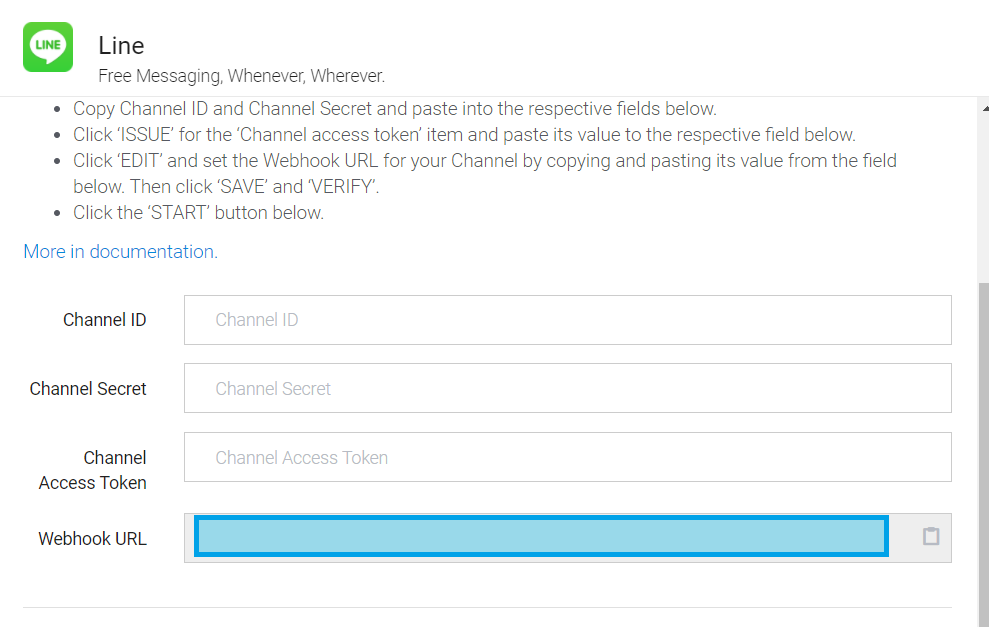The width and height of the screenshot is (989, 627).
Task: Click the Copy Channel ID instruction bullet
Action: 394,109
